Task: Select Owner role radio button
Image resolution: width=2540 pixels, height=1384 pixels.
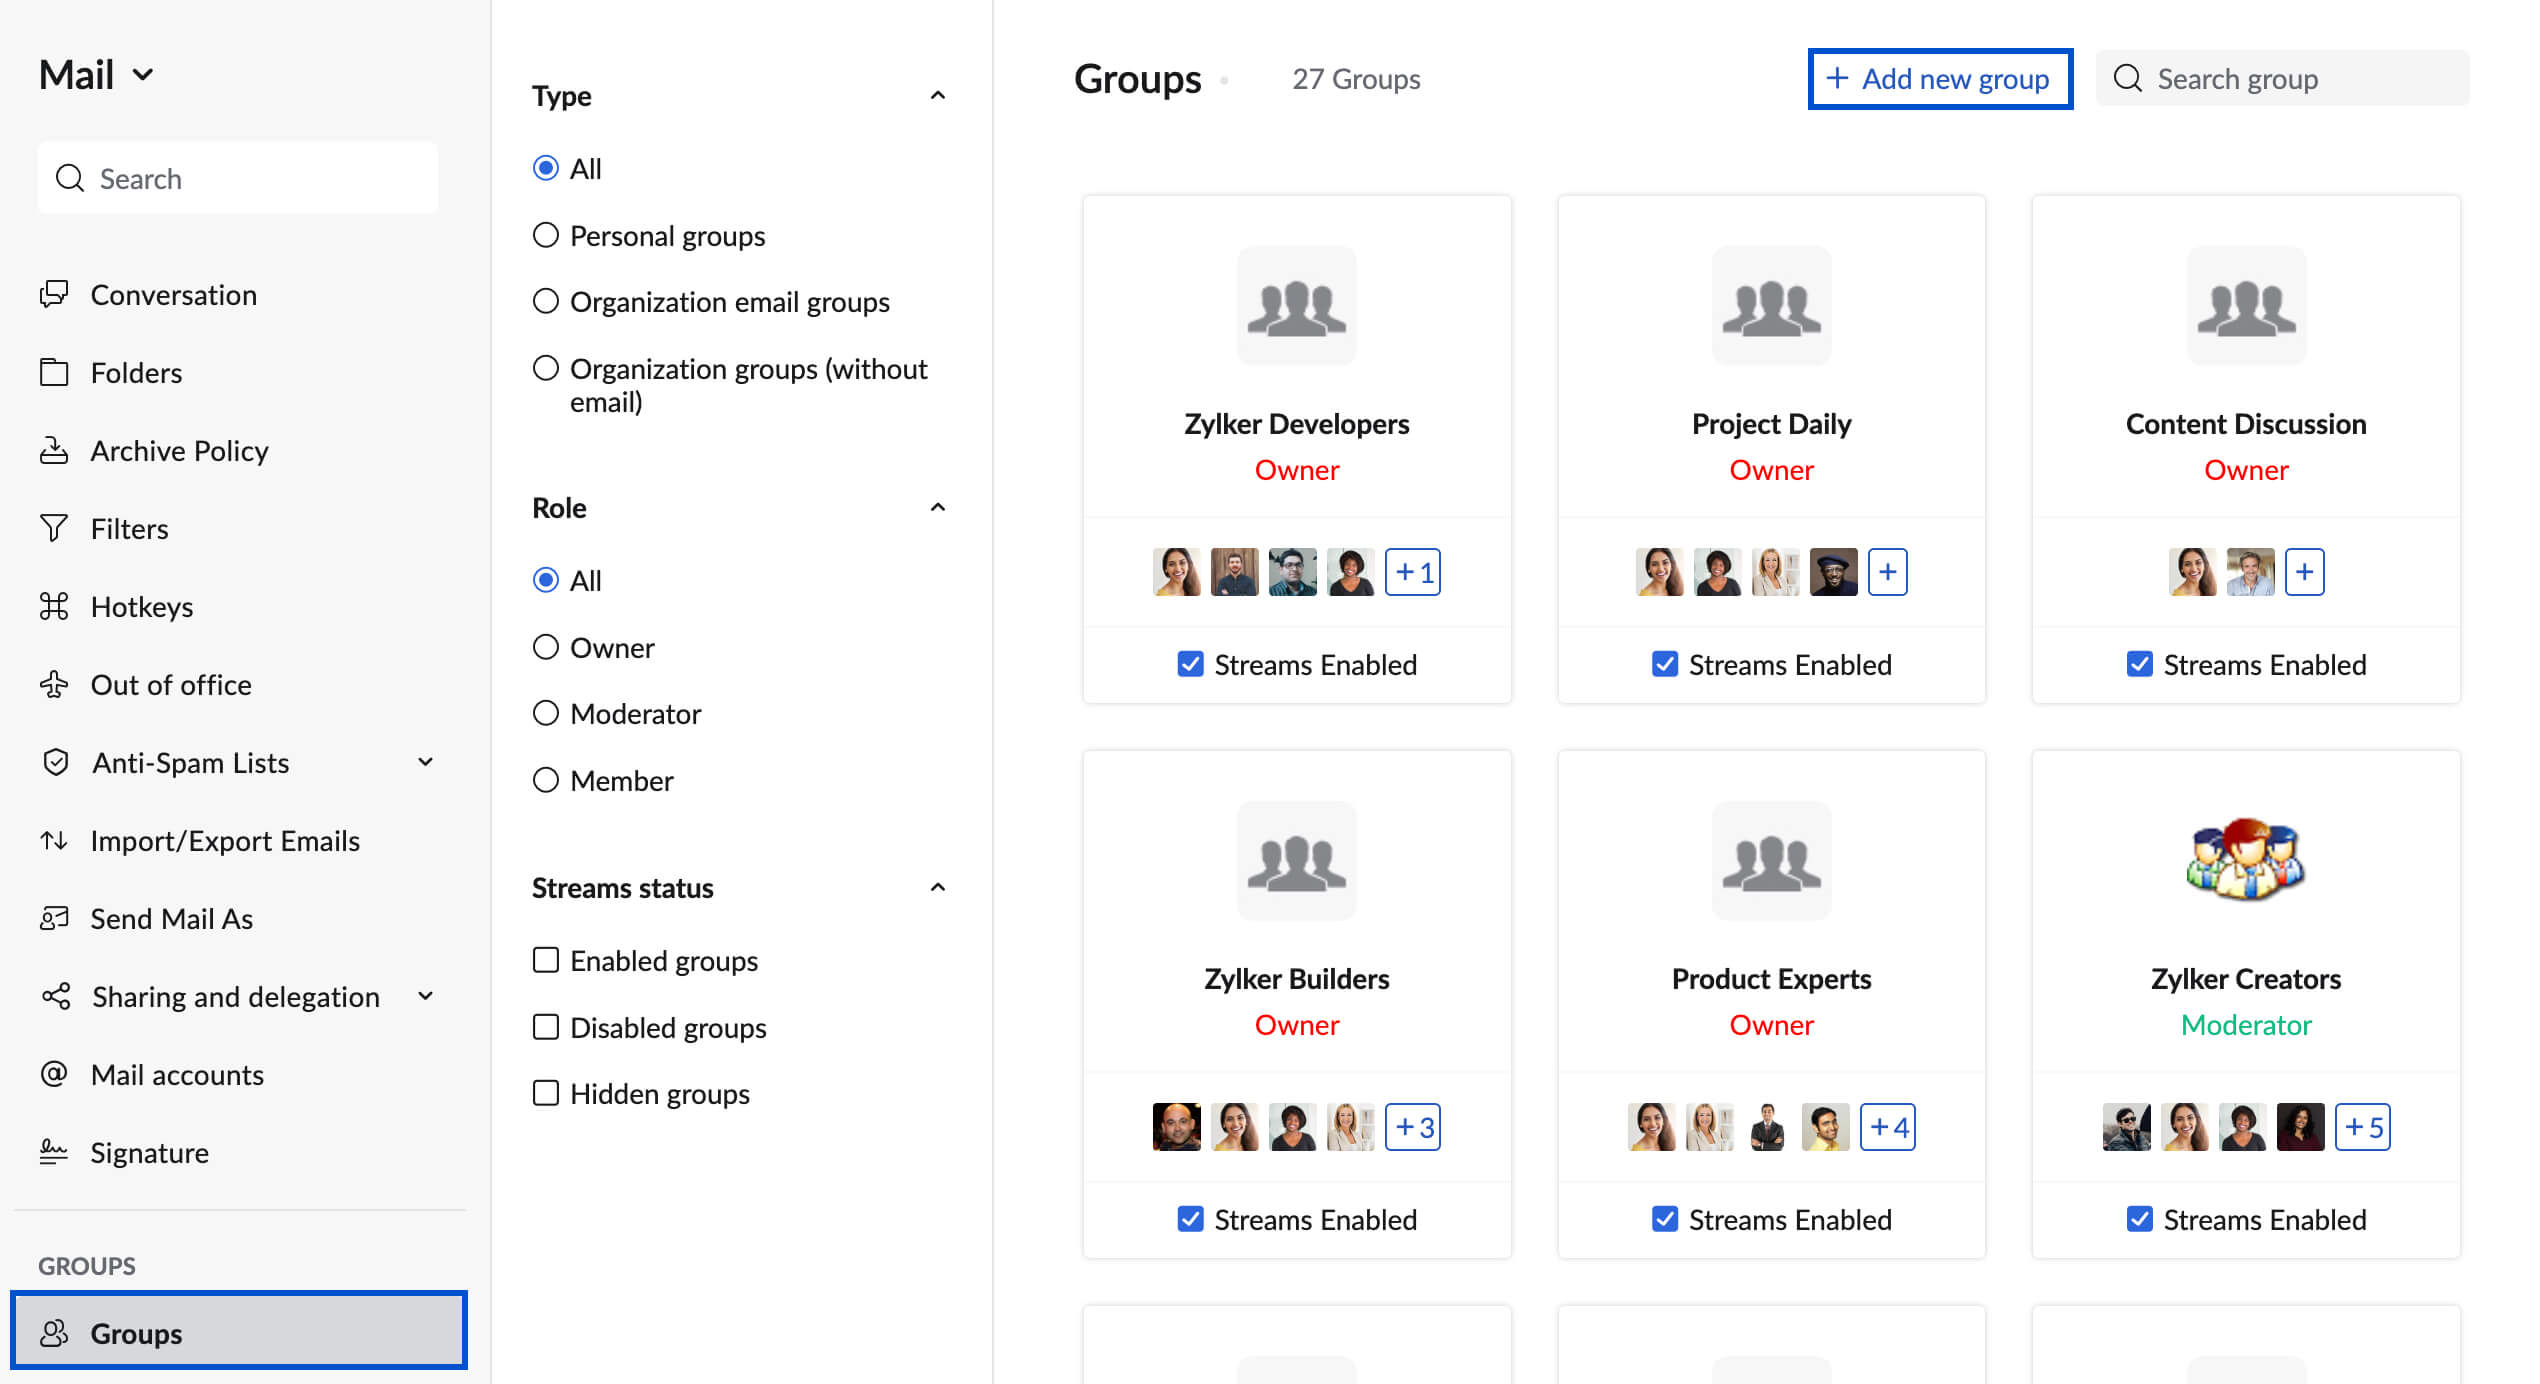Action: [545, 647]
